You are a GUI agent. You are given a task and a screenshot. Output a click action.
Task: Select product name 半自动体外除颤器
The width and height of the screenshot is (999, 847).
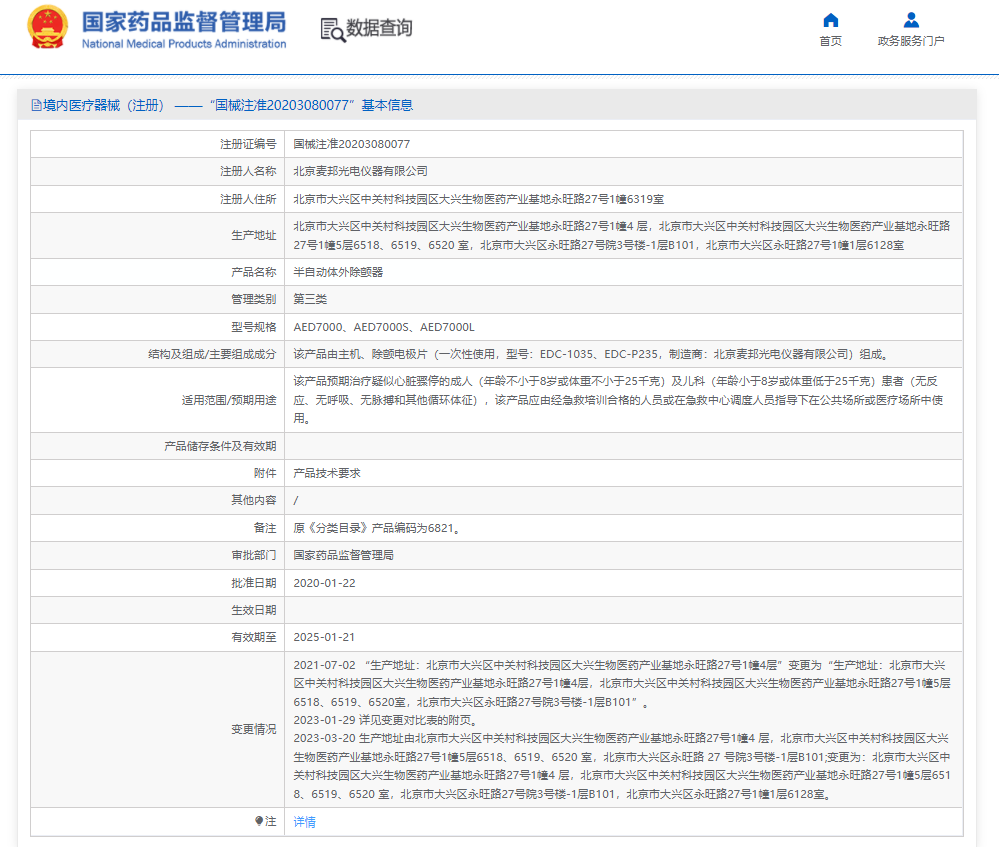[x=338, y=272]
